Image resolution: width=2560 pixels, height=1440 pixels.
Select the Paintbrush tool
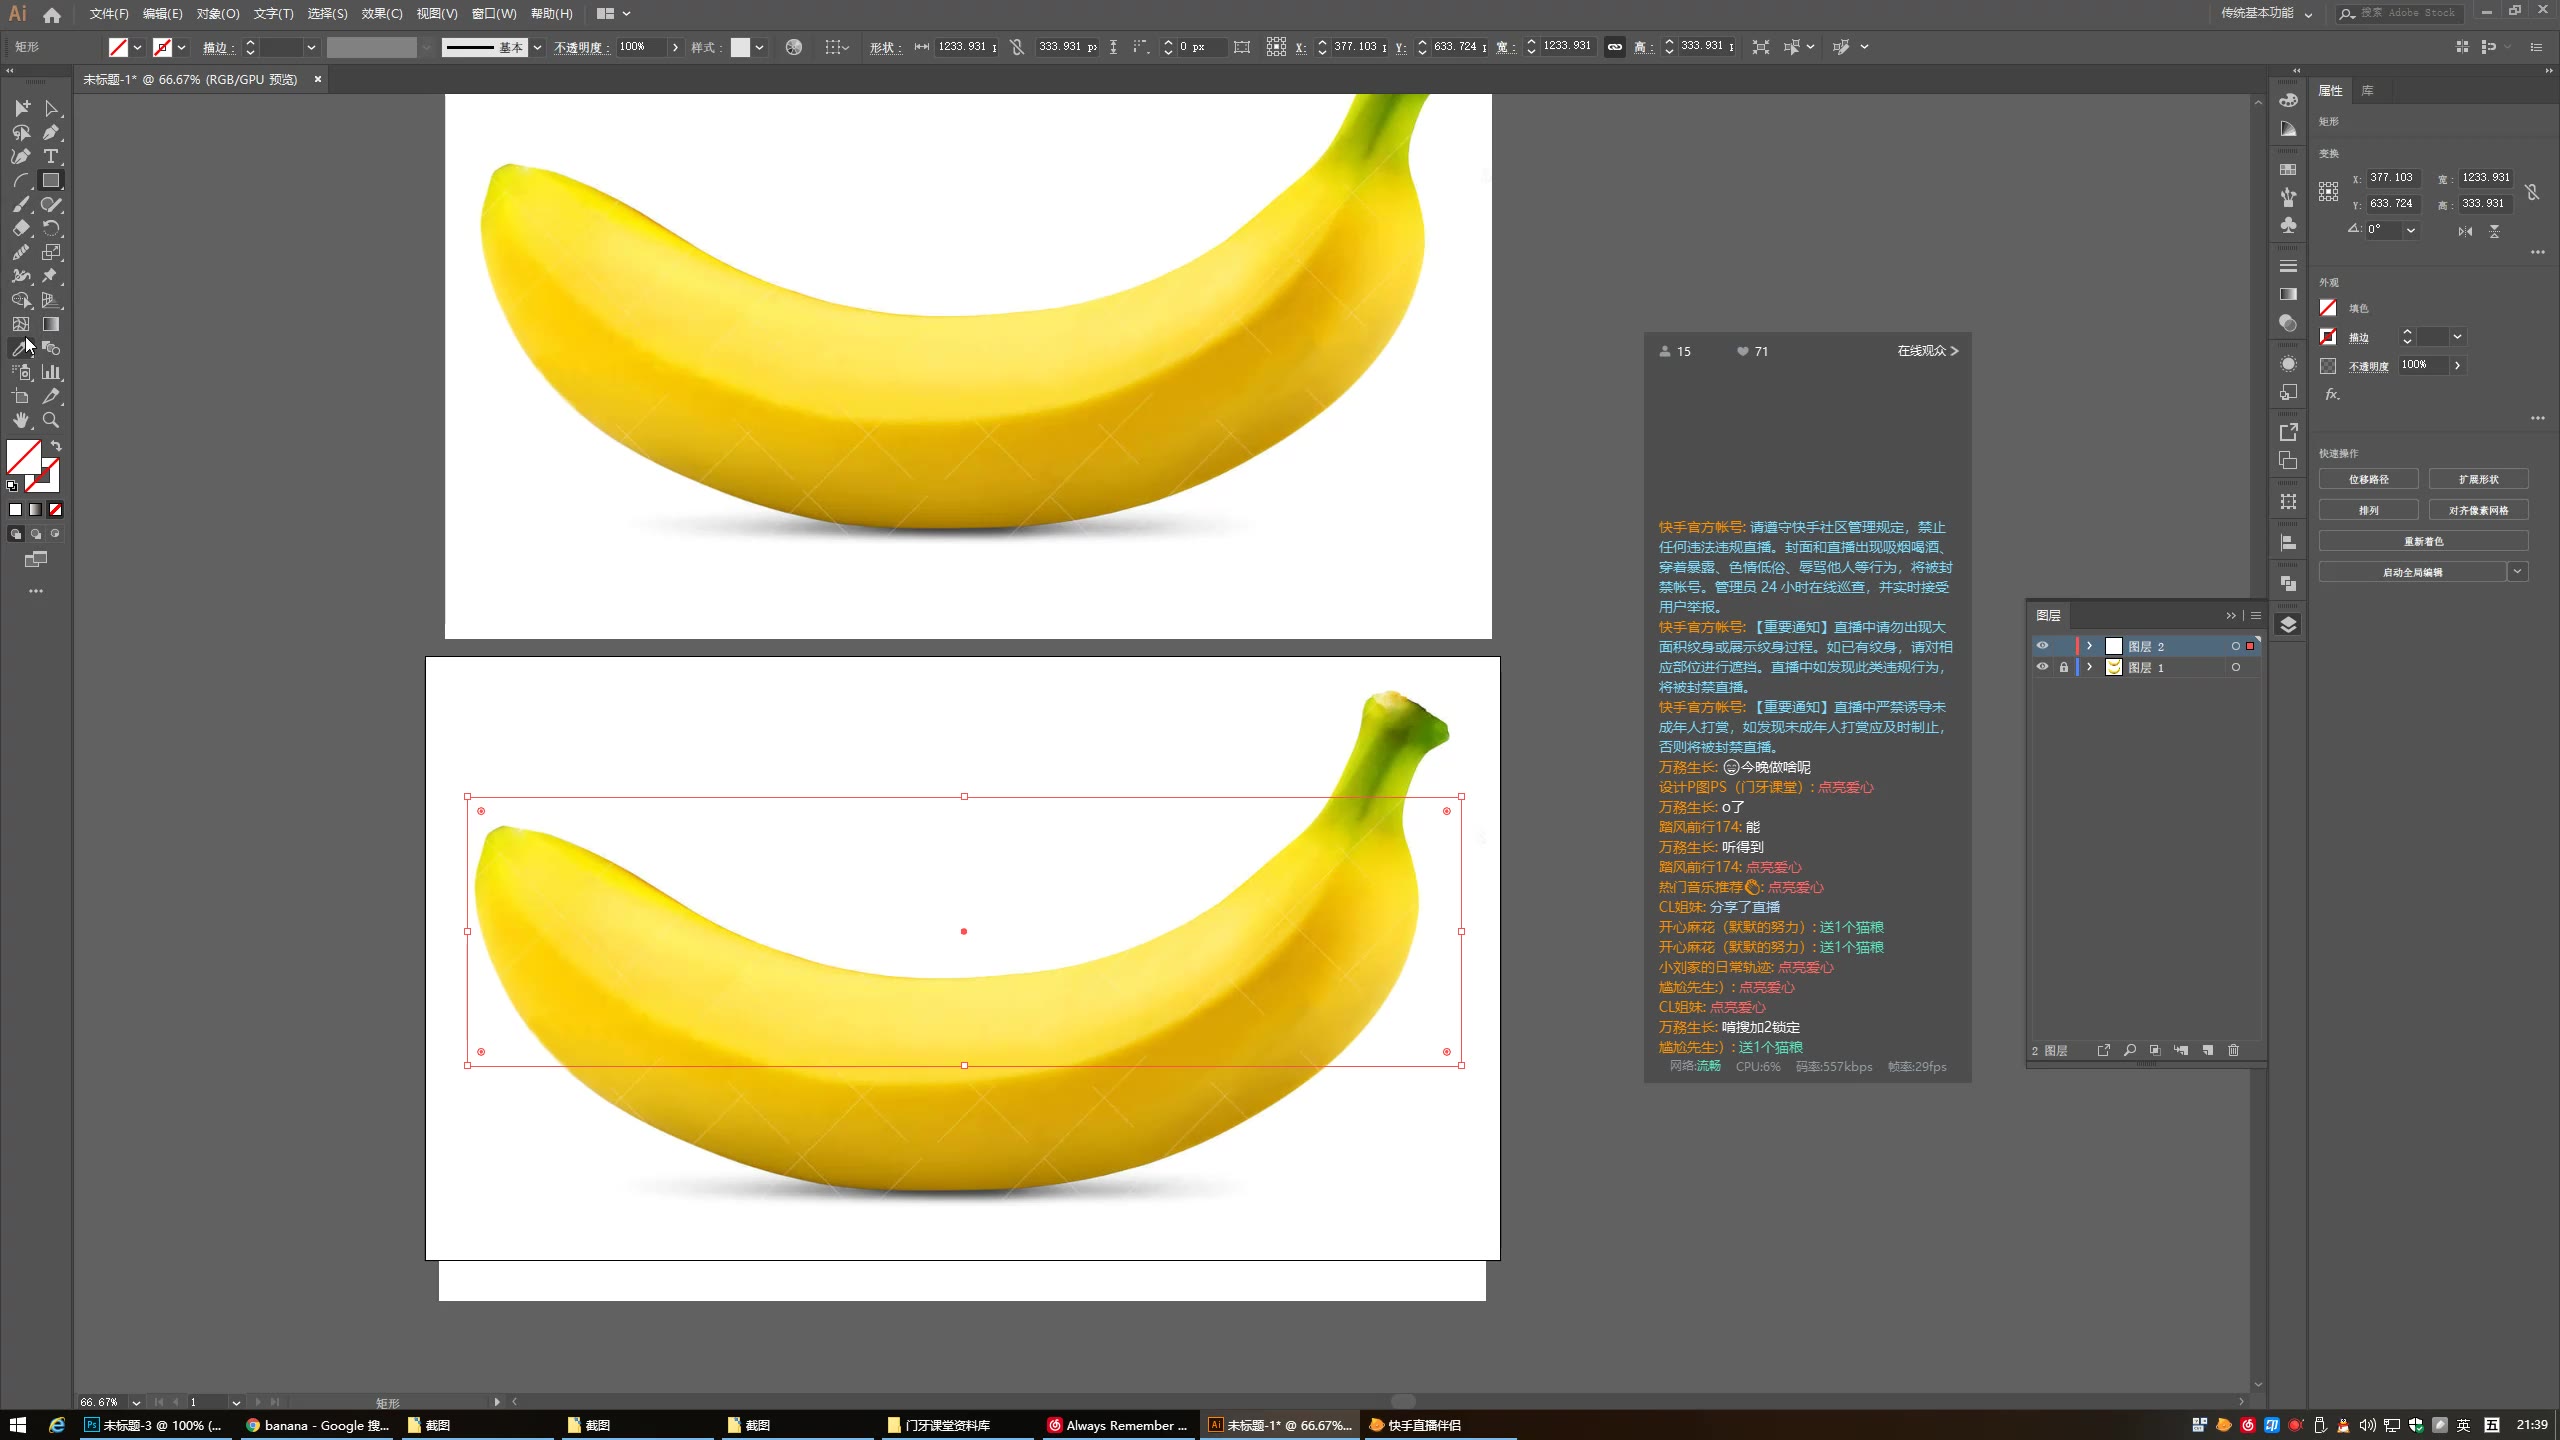(x=21, y=204)
